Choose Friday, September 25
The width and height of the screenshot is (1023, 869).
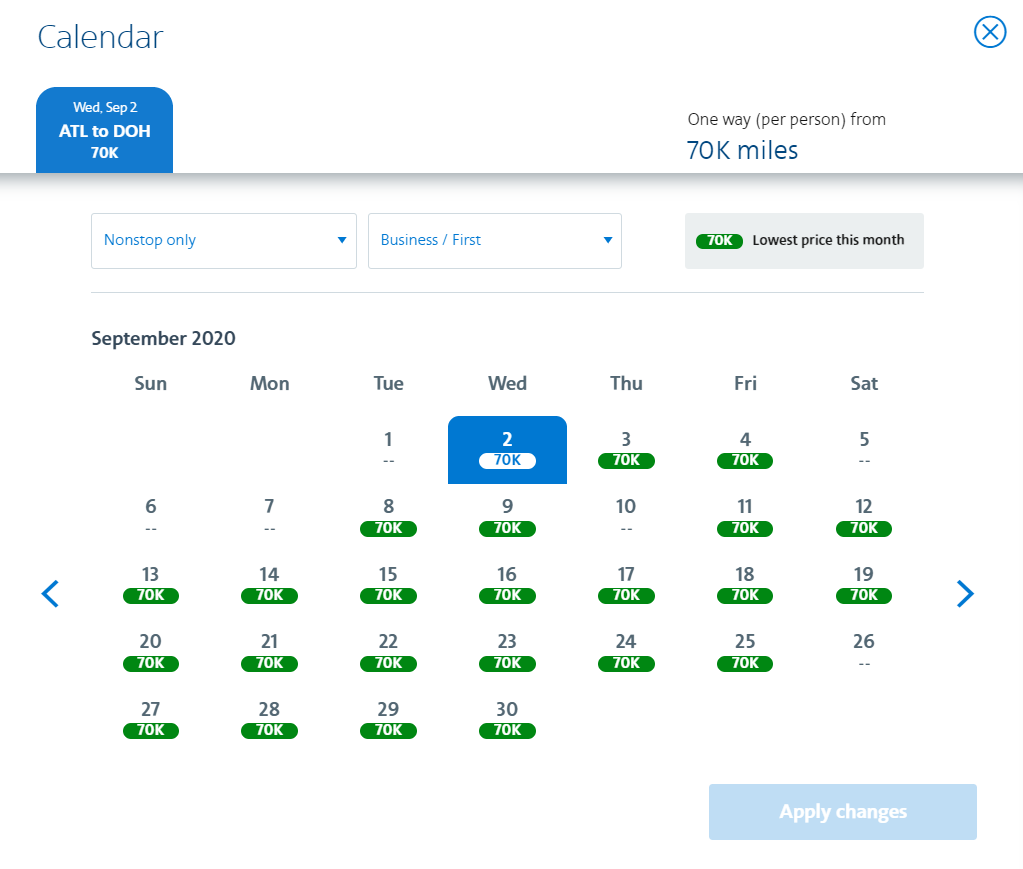tap(745, 652)
